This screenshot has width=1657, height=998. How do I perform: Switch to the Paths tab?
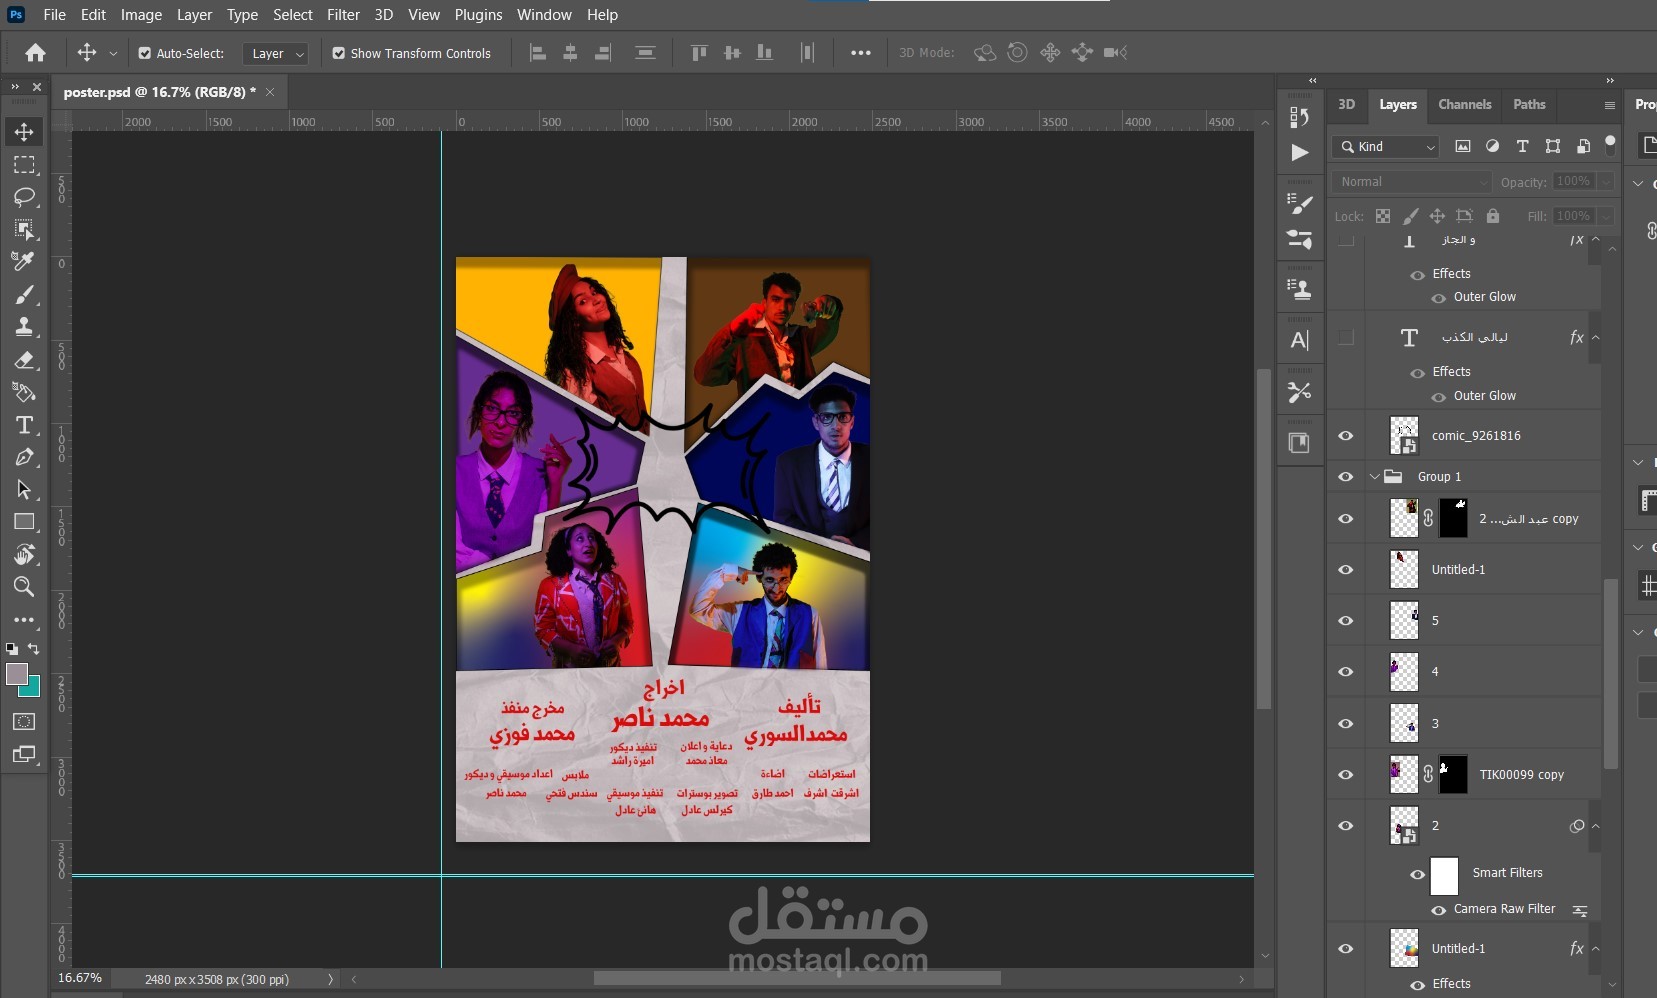coord(1529,104)
